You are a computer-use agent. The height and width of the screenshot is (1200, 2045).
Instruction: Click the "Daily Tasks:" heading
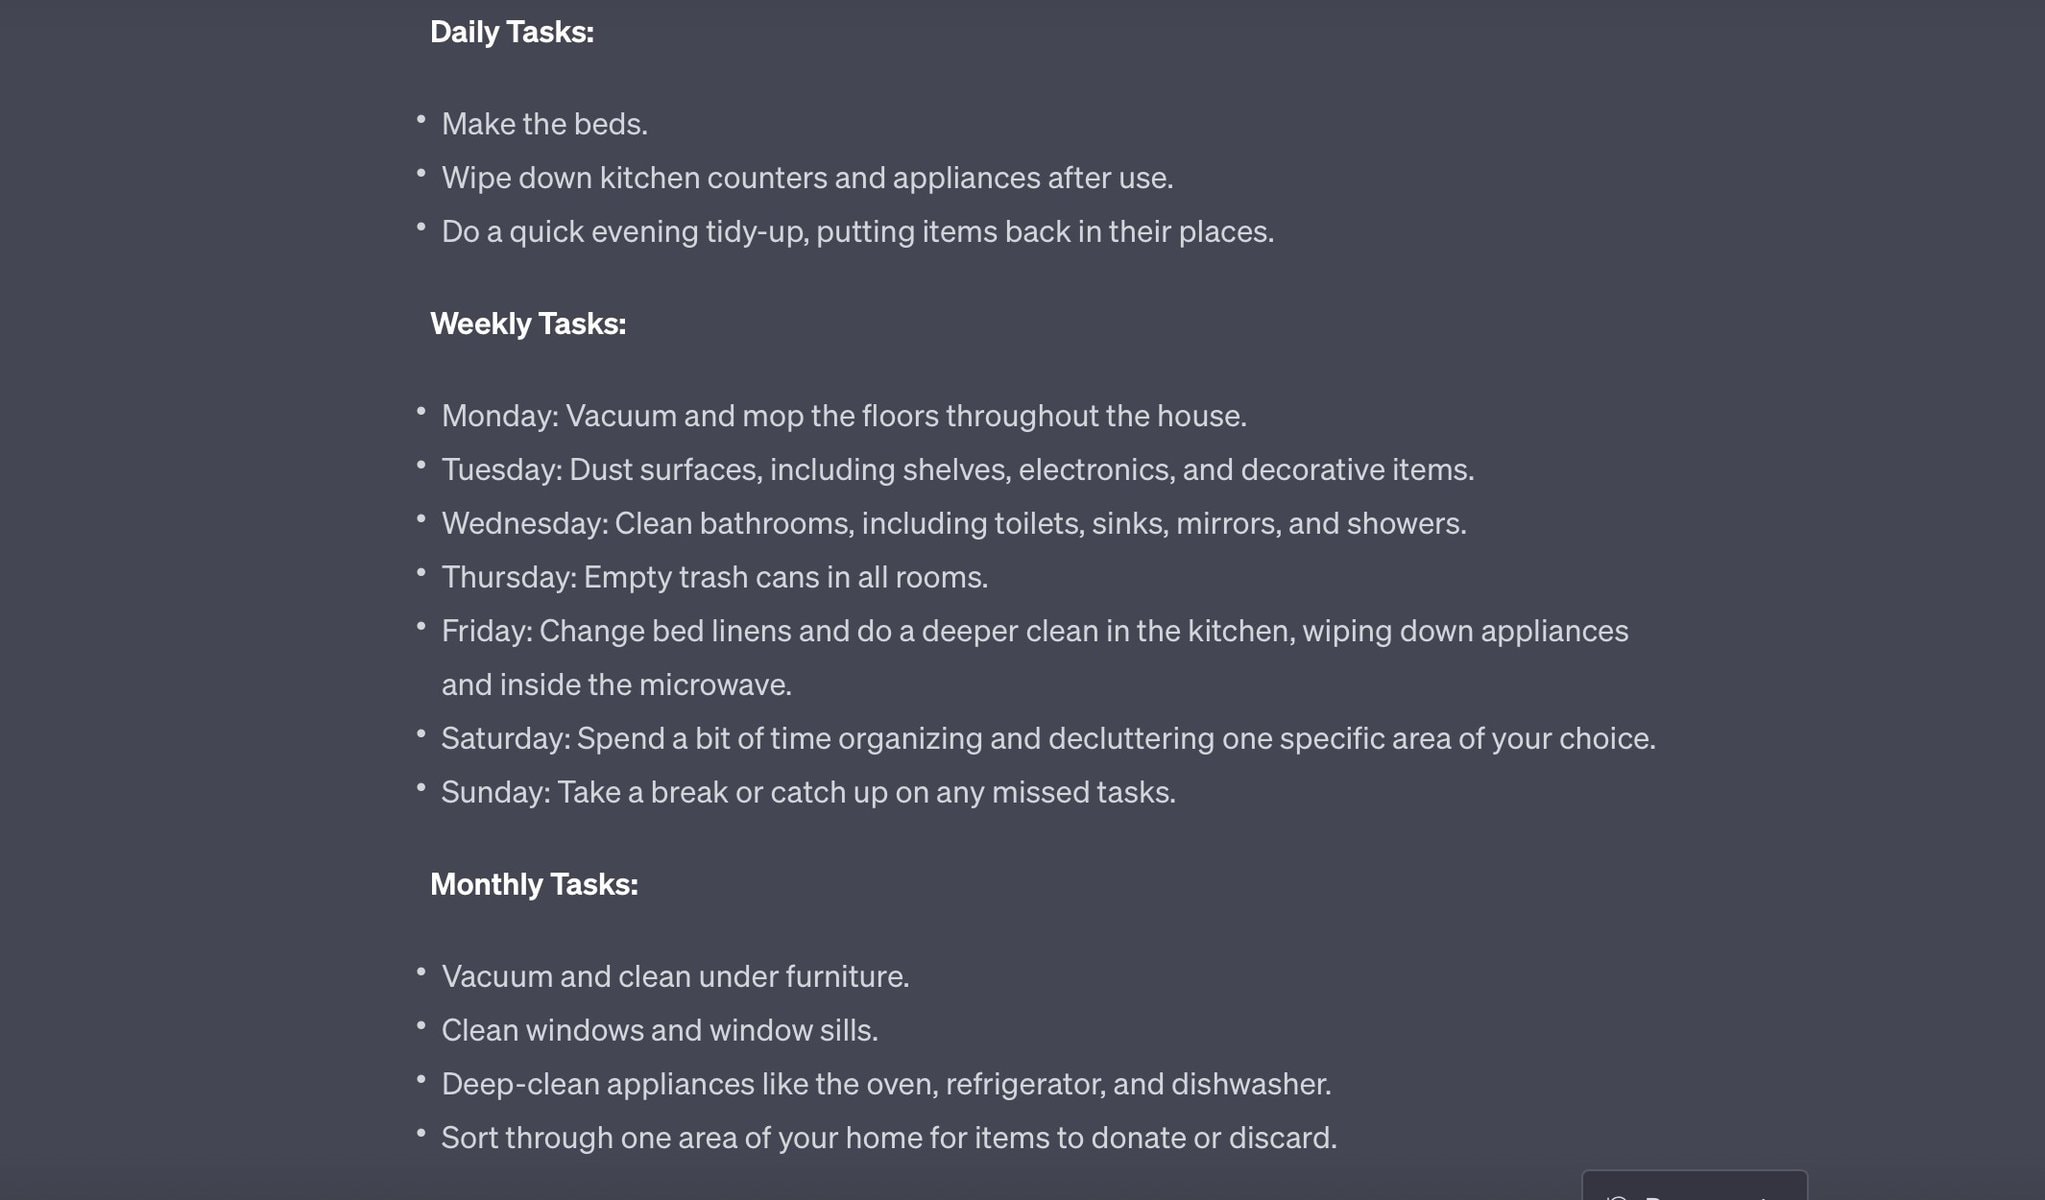tap(511, 32)
